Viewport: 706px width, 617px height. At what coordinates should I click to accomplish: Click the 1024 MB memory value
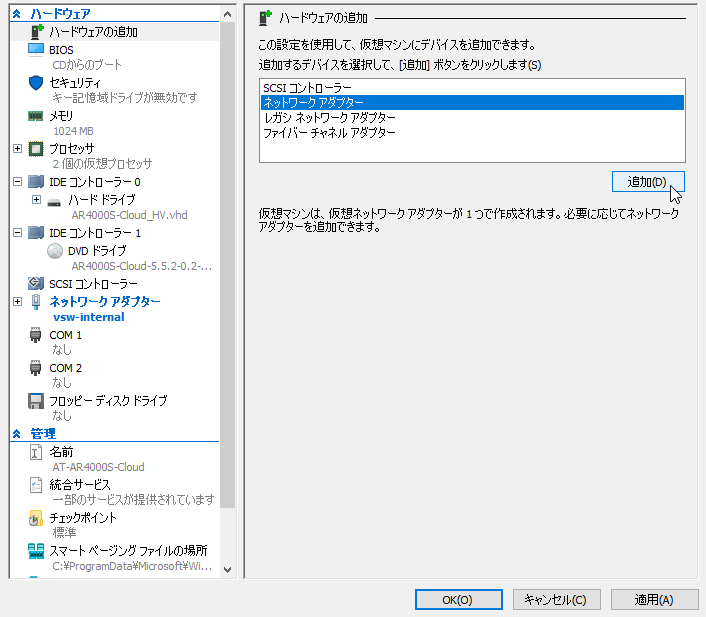(73, 131)
